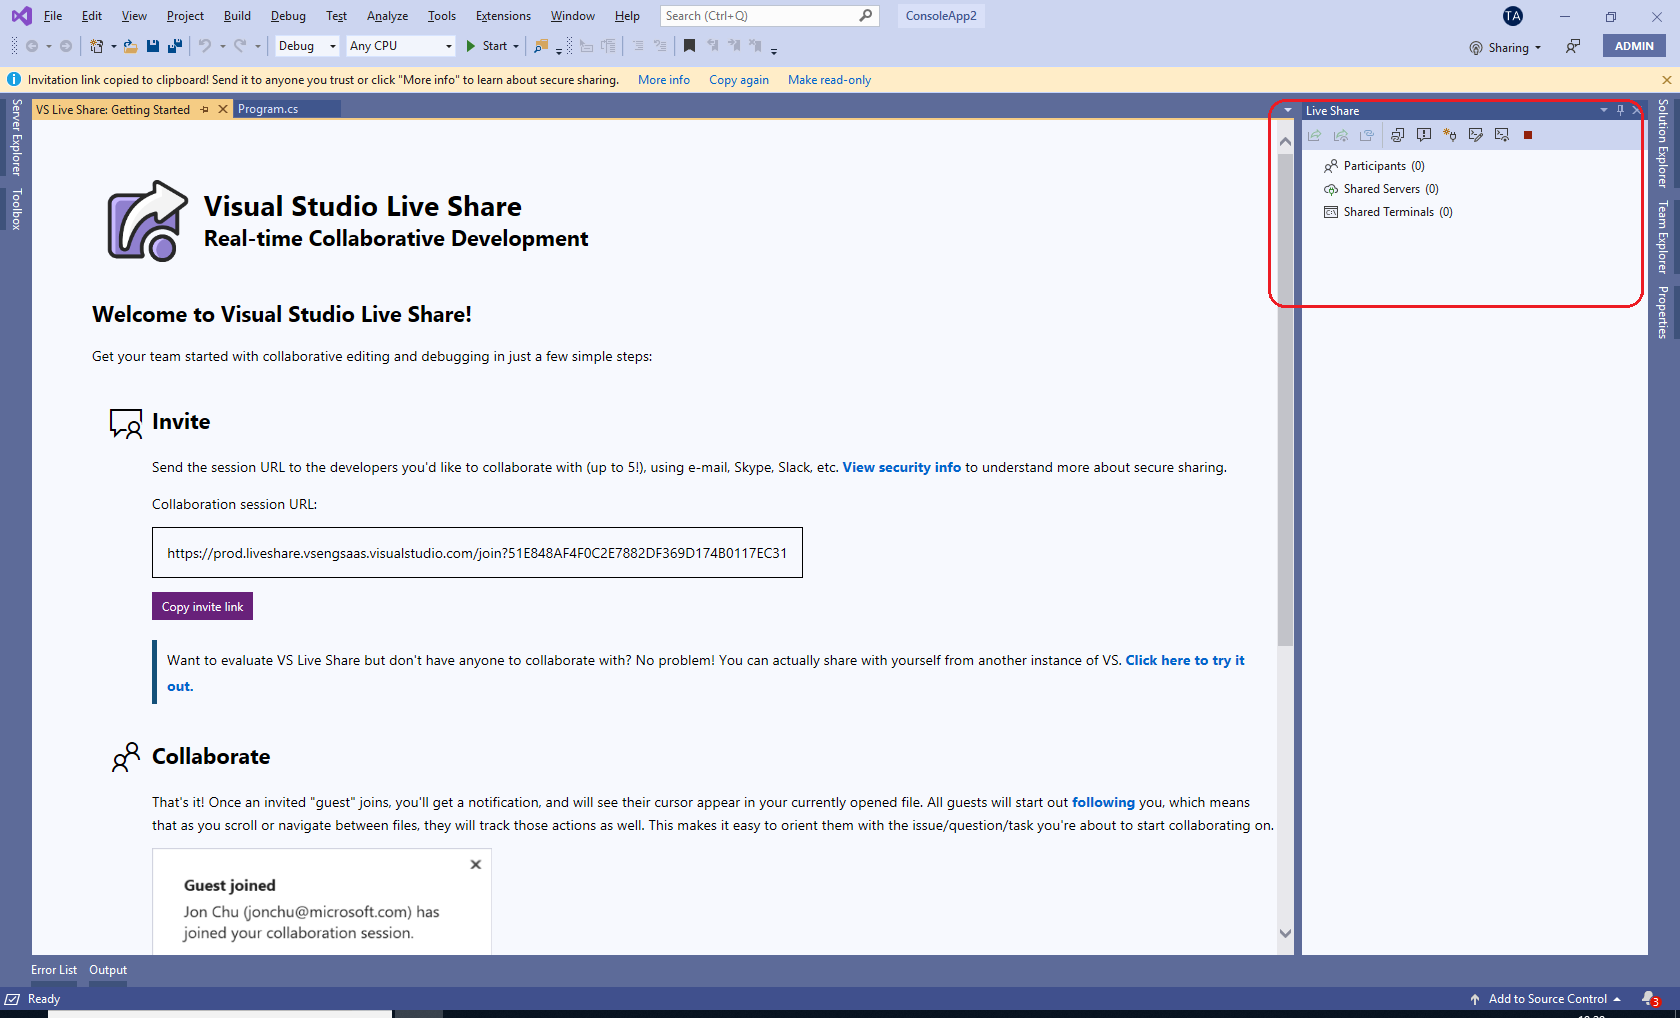Expand the Start button dropdown arrow
The width and height of the screenshot is (1680, 1018).
pos(516,46)
